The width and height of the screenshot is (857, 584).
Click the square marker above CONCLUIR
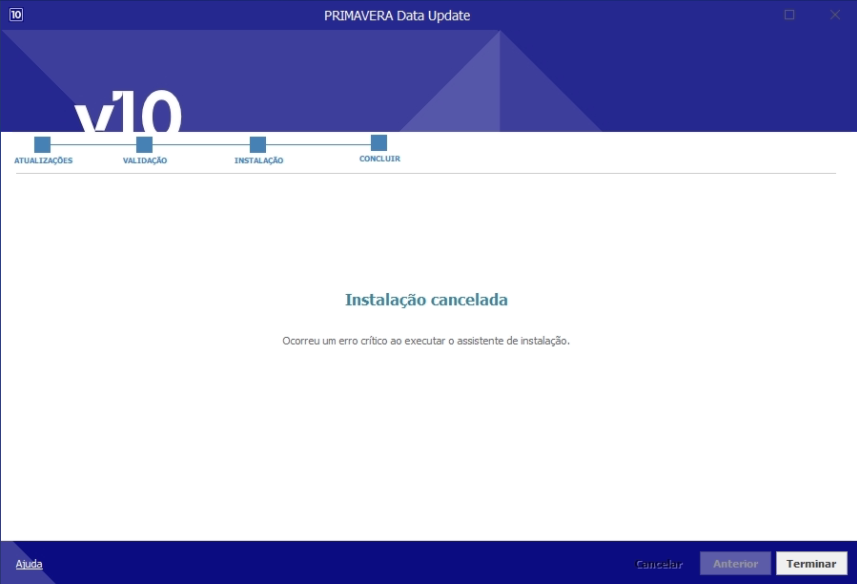(379, 143)
